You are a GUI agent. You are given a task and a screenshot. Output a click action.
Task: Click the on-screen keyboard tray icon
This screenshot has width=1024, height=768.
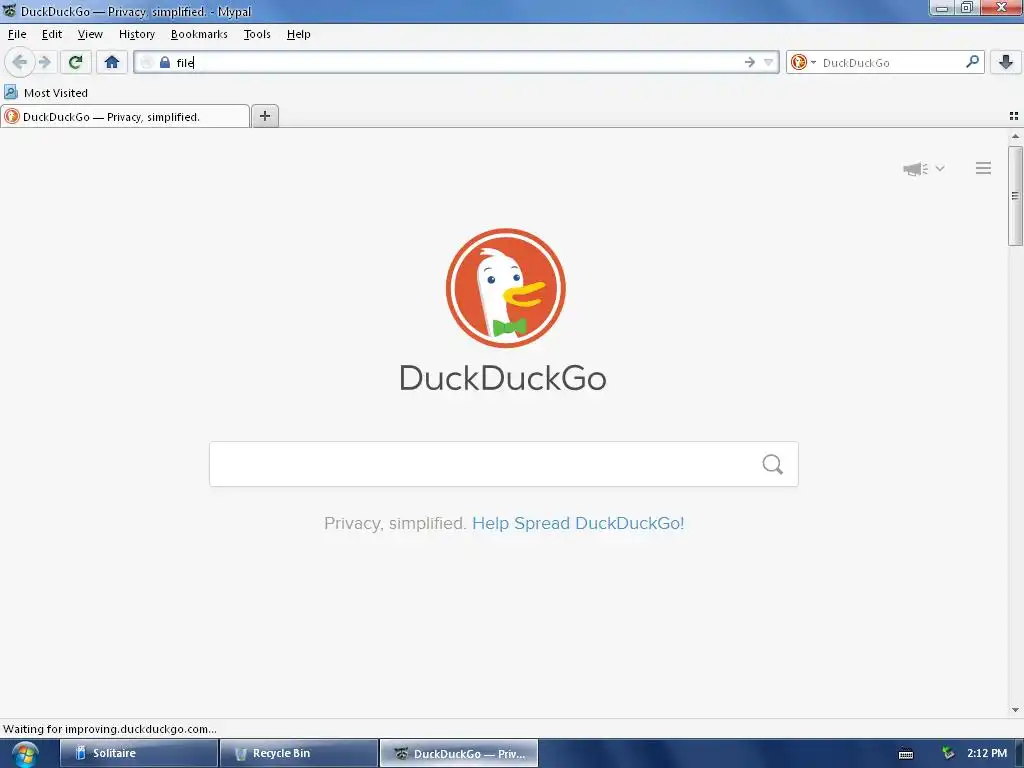pos(906,754)
